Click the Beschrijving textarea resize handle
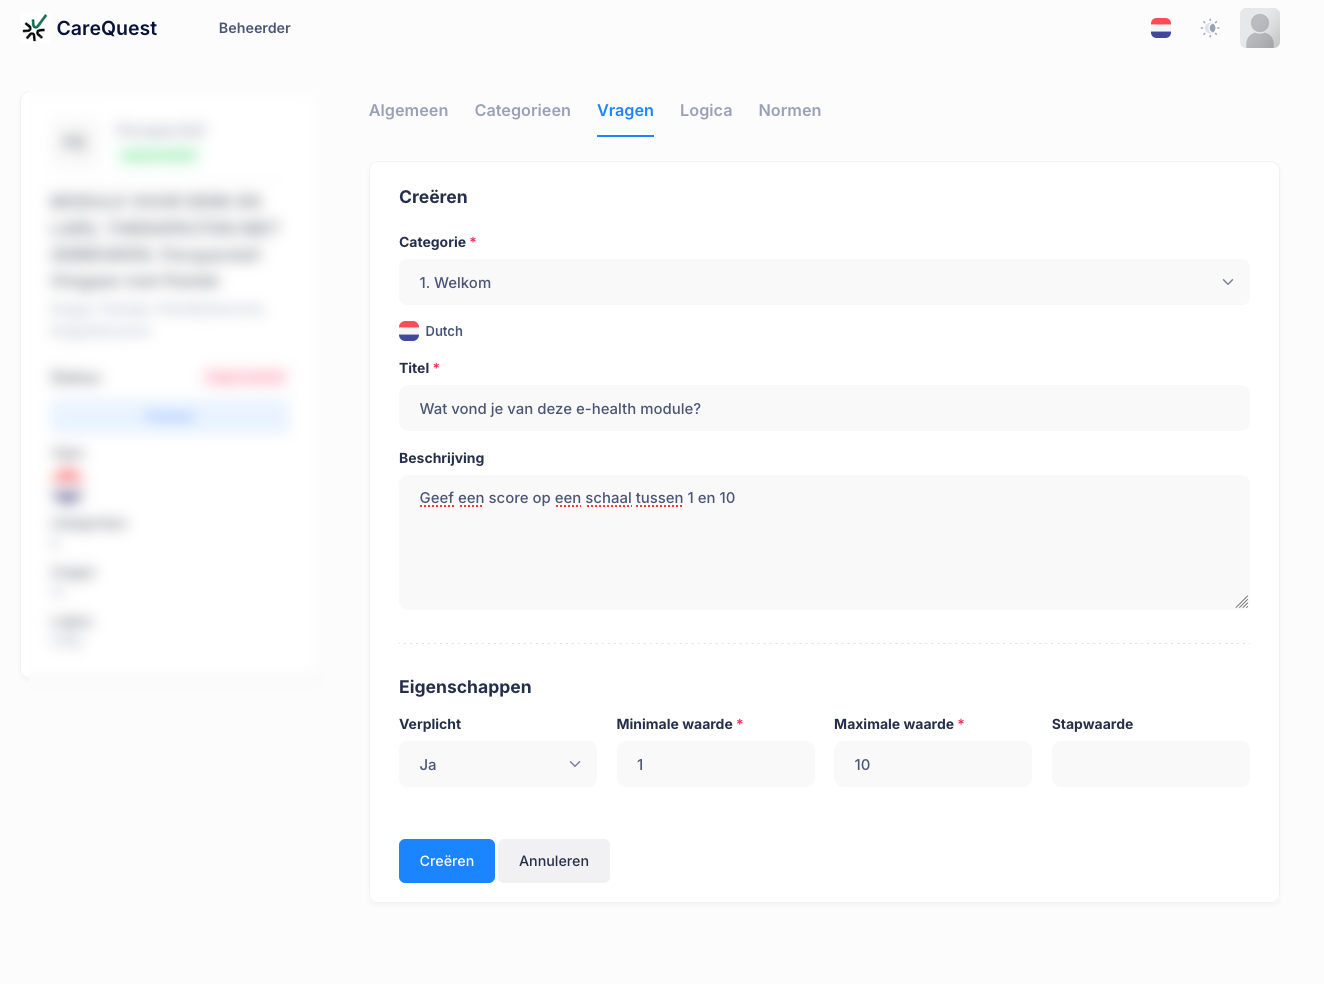This screenshot has width=1324, height=984. point(1241,601)
